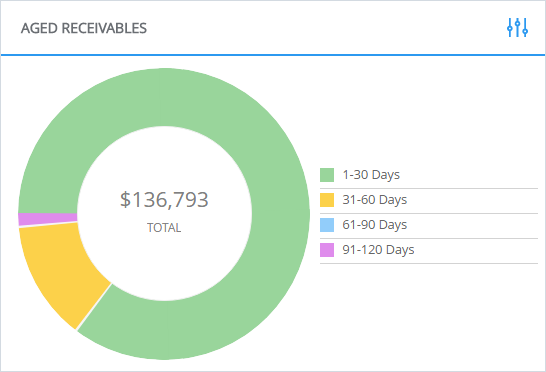Select the 31-60 Days legend label
Image resolution: width=546 pixels, height=372 pixels.
point(375,200)
